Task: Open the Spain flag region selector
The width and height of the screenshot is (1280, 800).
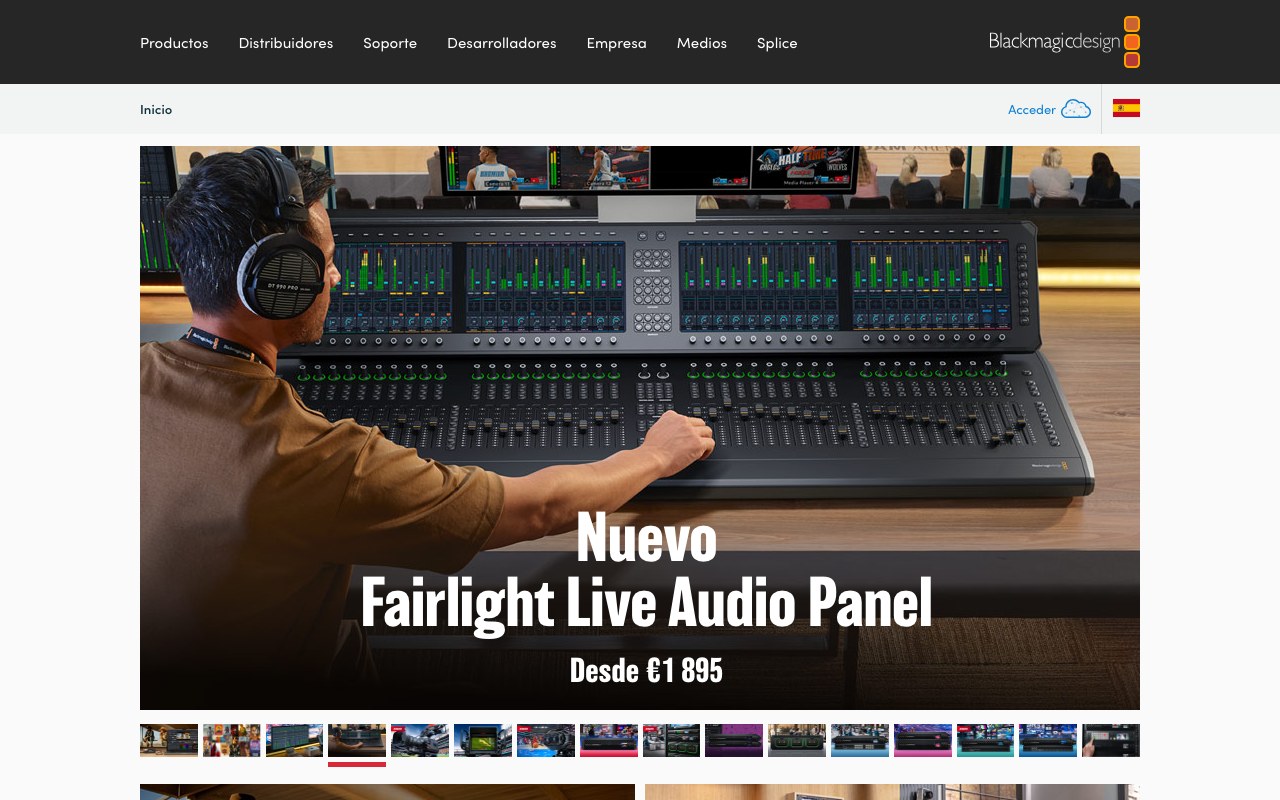Action: [1126, 108]
